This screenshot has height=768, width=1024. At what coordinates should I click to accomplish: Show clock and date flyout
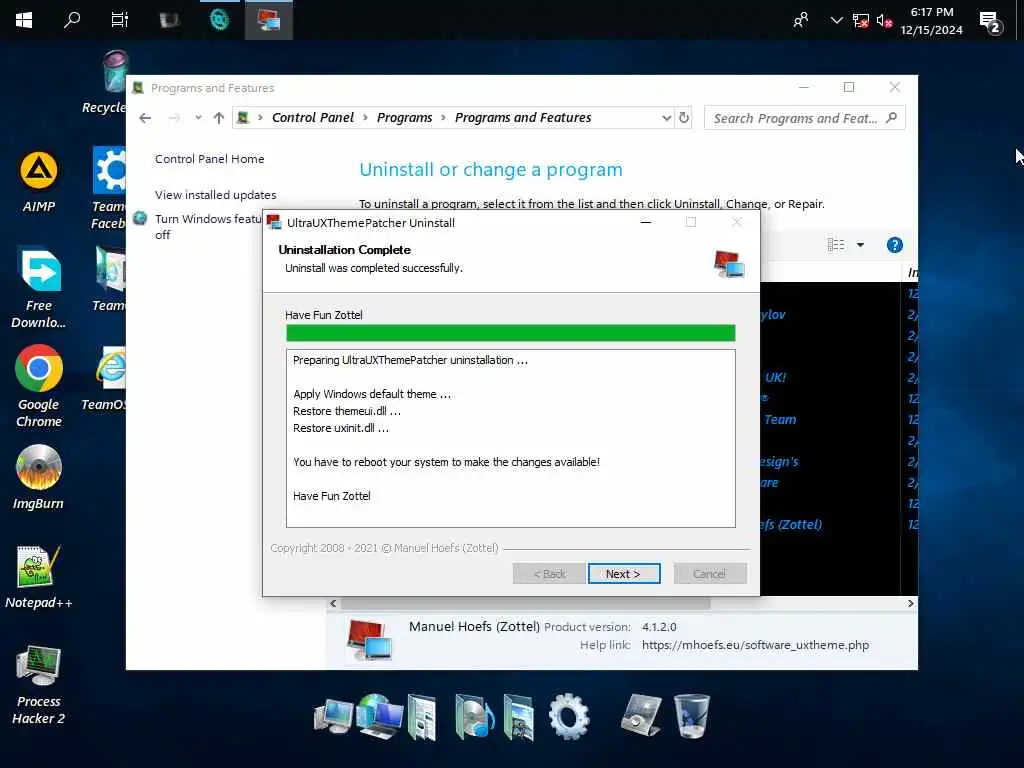(x=931, y=21)
